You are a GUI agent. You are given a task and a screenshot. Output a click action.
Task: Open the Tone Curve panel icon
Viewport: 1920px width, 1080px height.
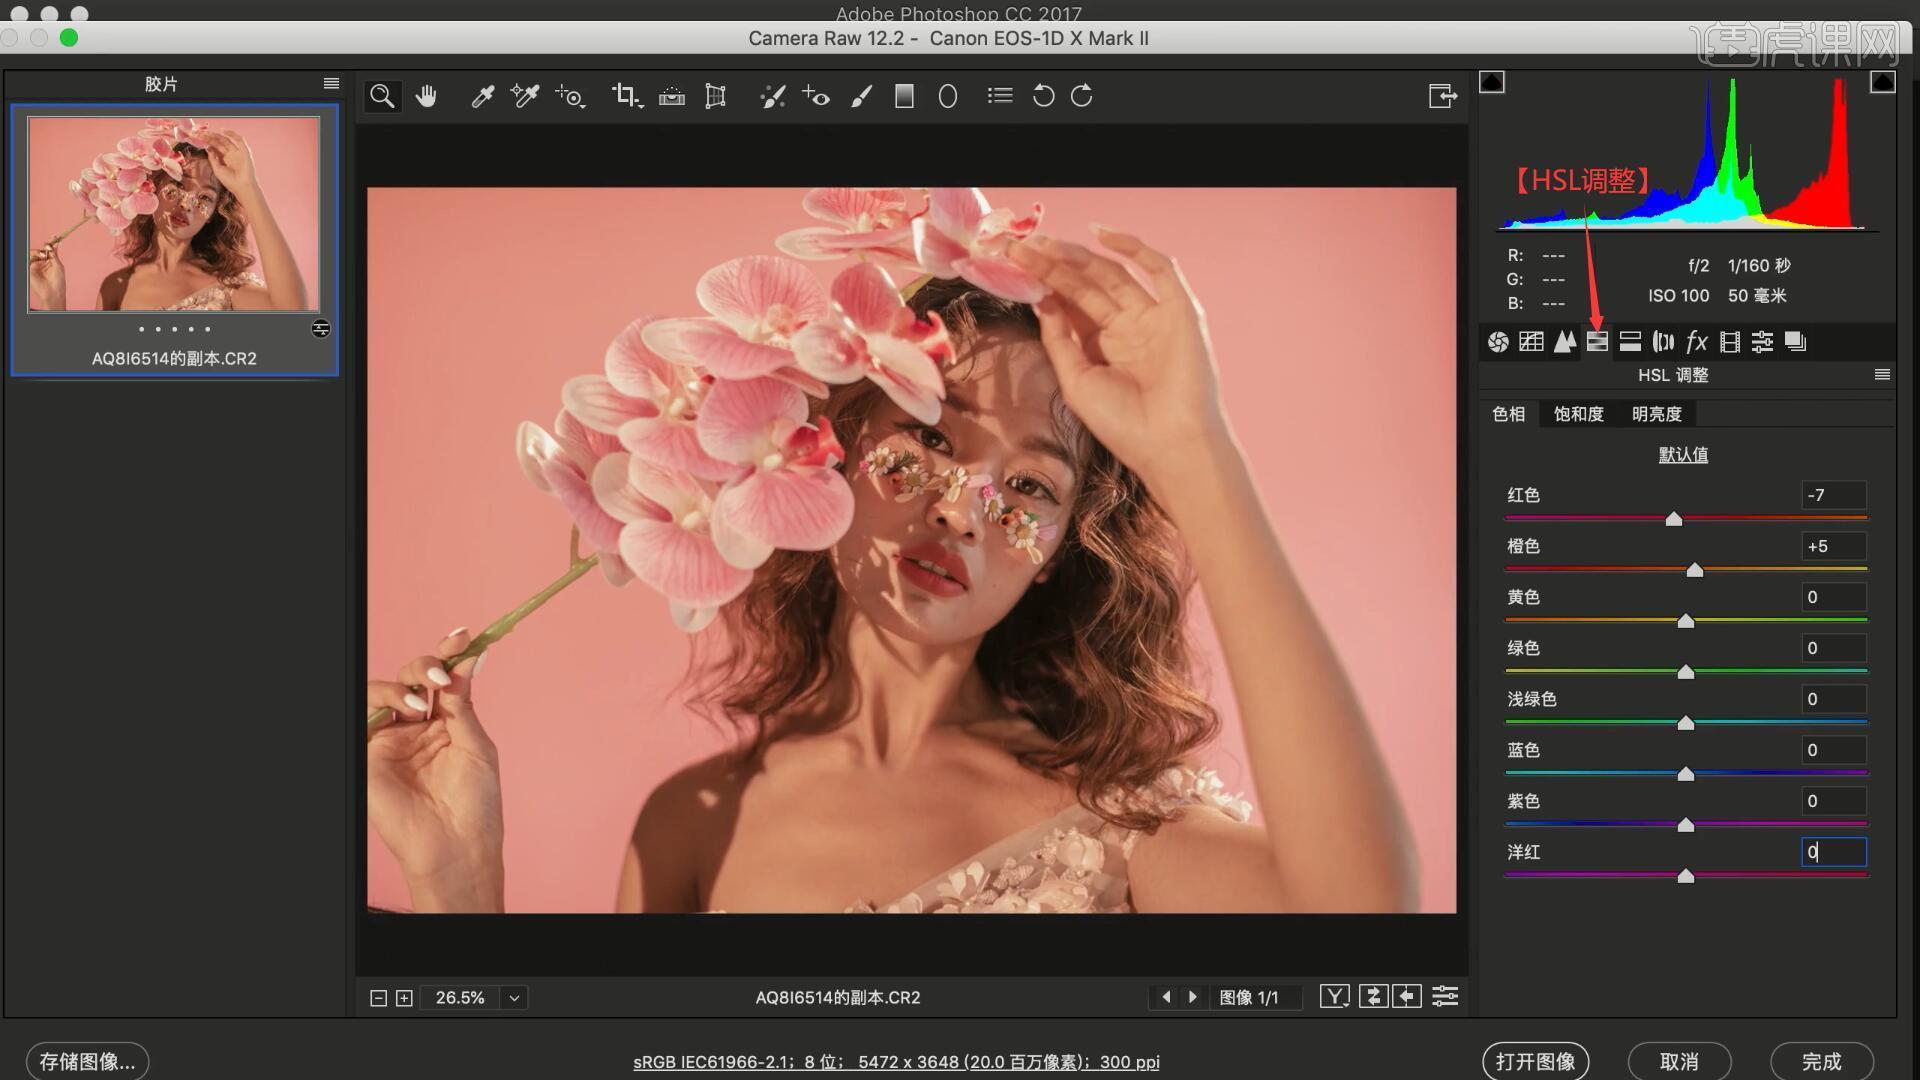(1531, 342)
